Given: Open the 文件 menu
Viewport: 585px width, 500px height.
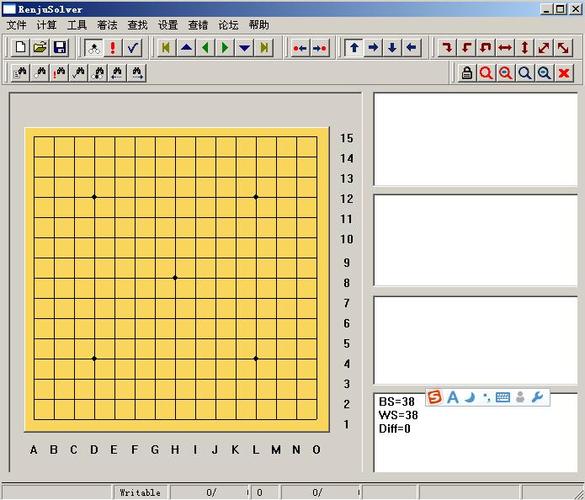Looking at the screenshot, I should [x=16, y=25].
